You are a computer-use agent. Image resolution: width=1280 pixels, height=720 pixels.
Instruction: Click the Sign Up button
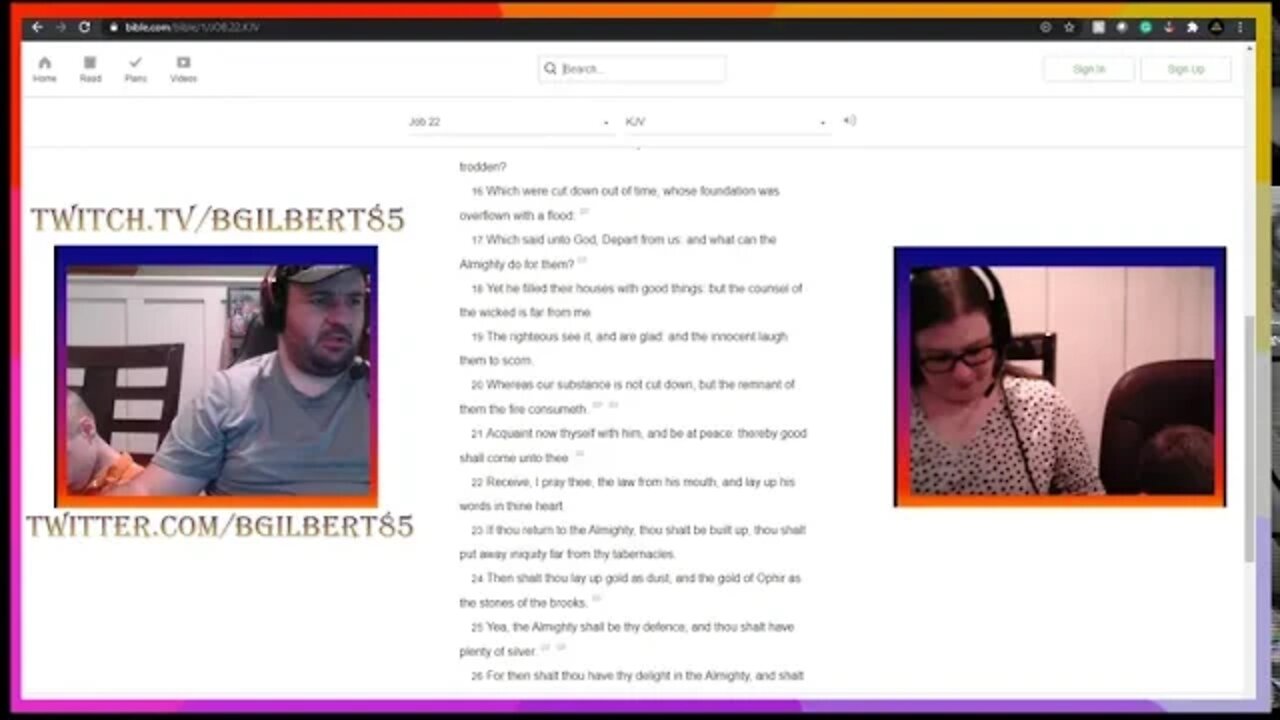[x=1185, y=69]
